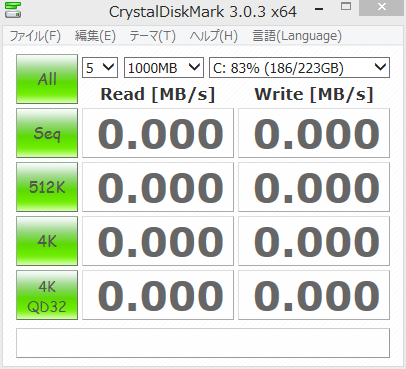Screen dimensions: 406x369
Task: Select the Seq write result value
Action: click(314, 133)
